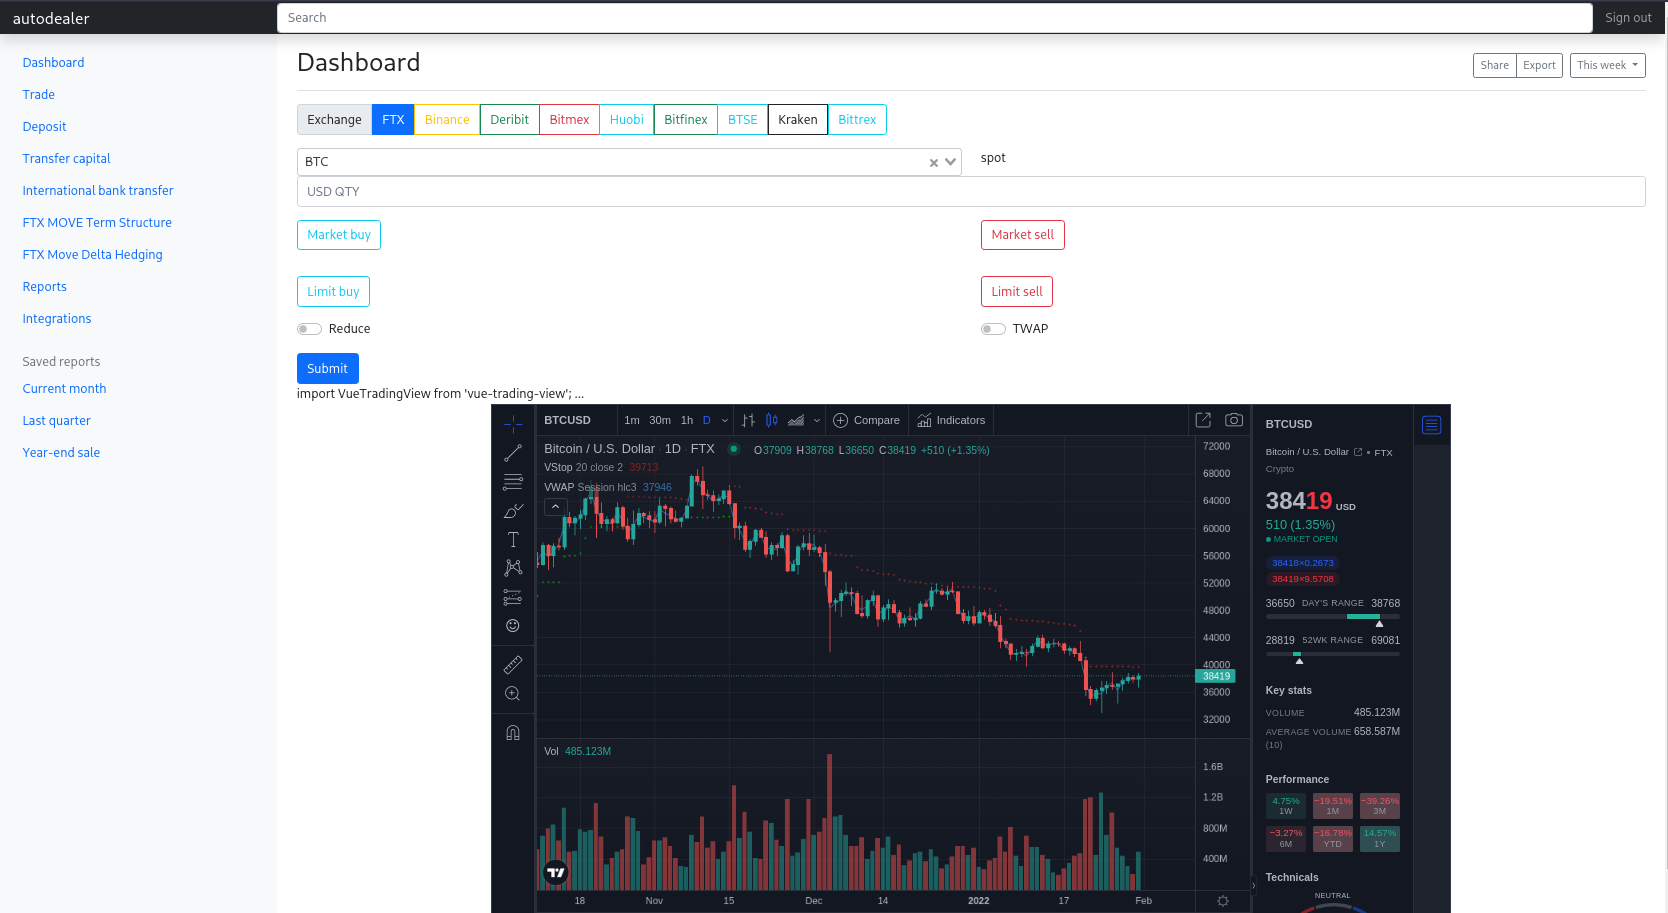Focus the top Search field
This screenshot has width=1668, height=913.
pos(934,18)
